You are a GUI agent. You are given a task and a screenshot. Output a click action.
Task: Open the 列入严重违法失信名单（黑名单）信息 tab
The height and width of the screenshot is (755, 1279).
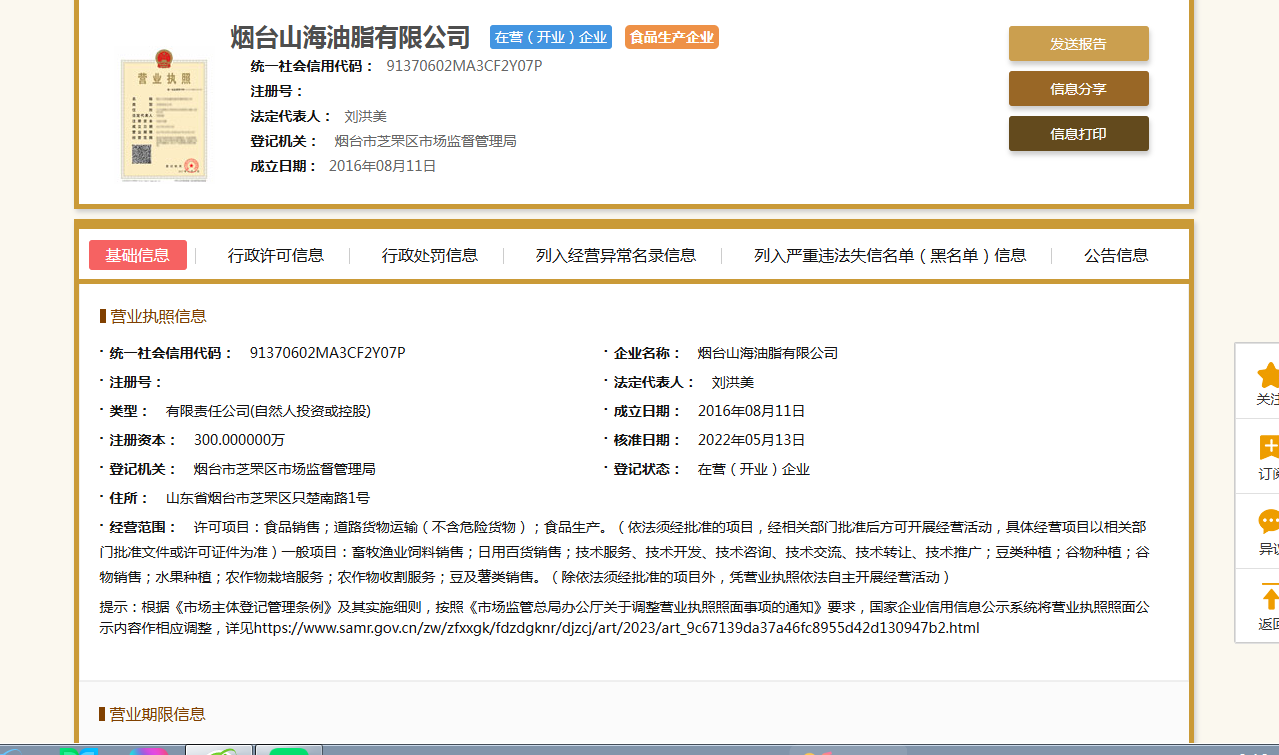890,255
